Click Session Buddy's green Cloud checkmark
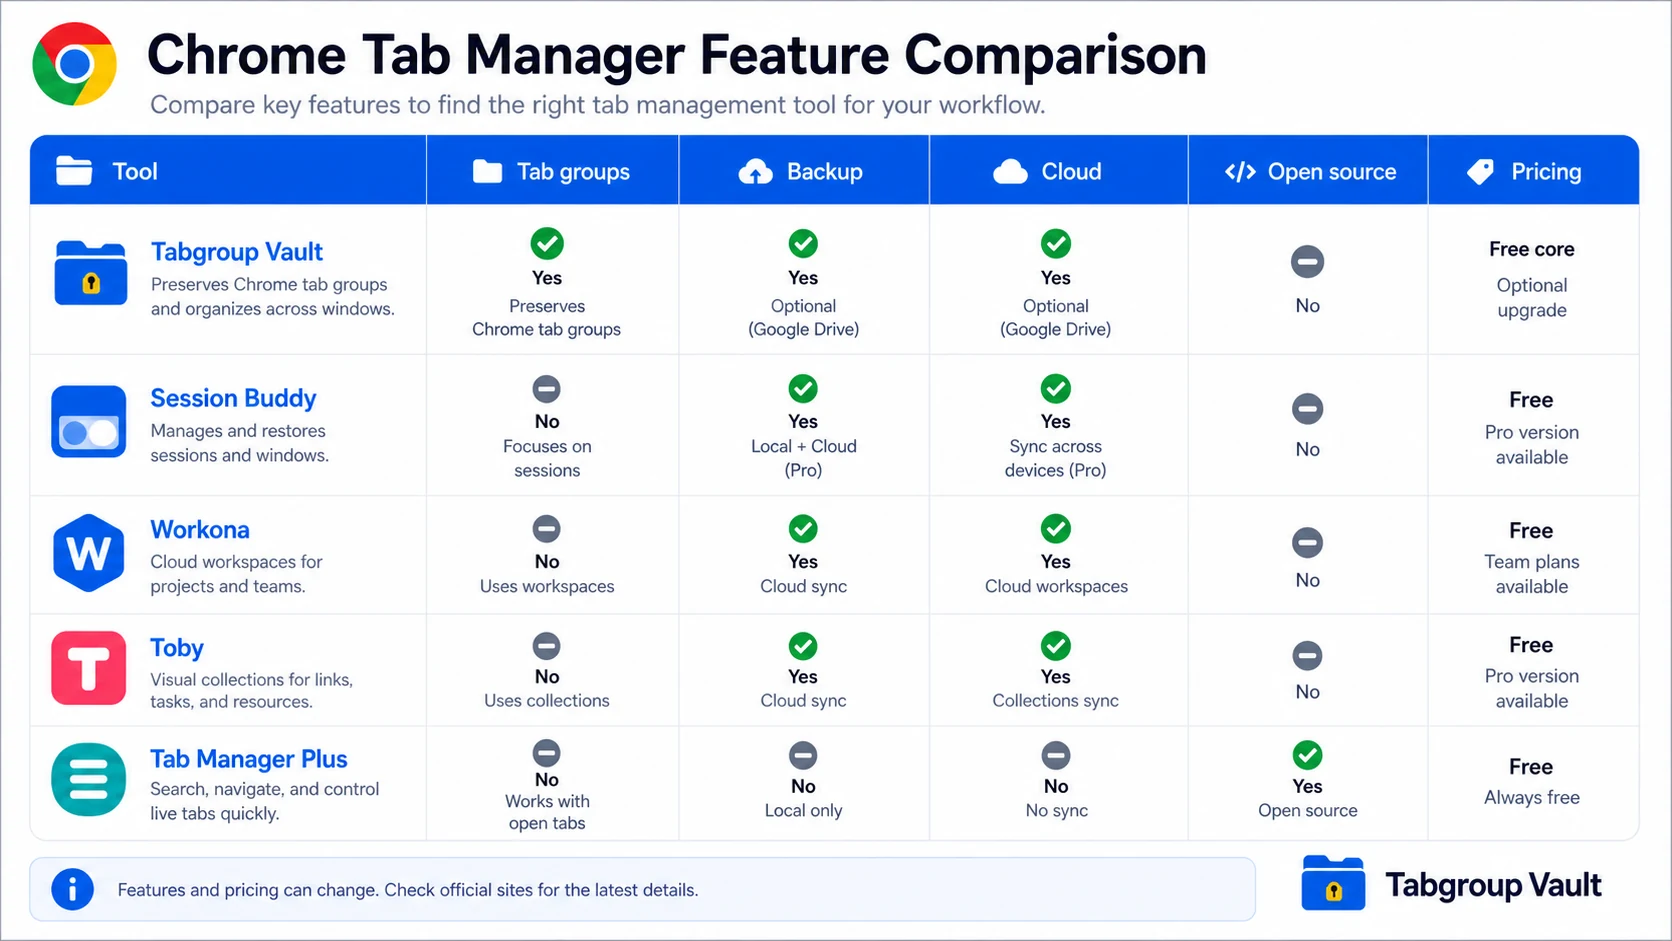This screenshot has height=941, width=1672. 1056,388
